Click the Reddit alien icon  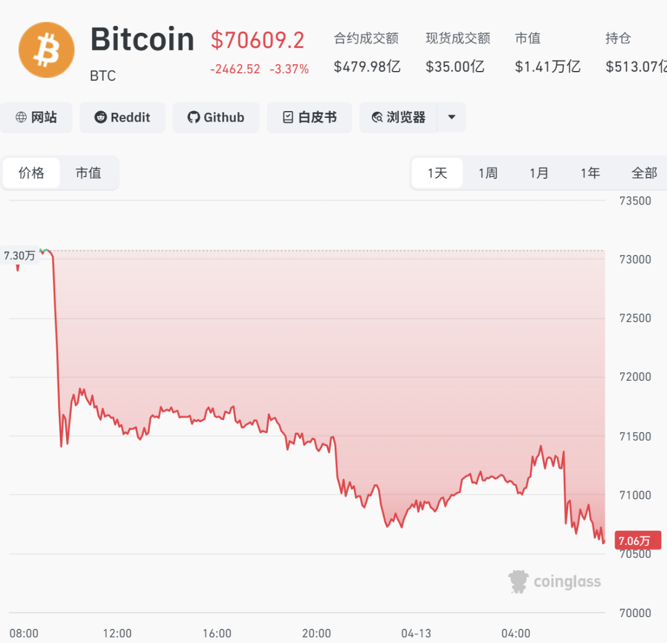click(100, 117)
